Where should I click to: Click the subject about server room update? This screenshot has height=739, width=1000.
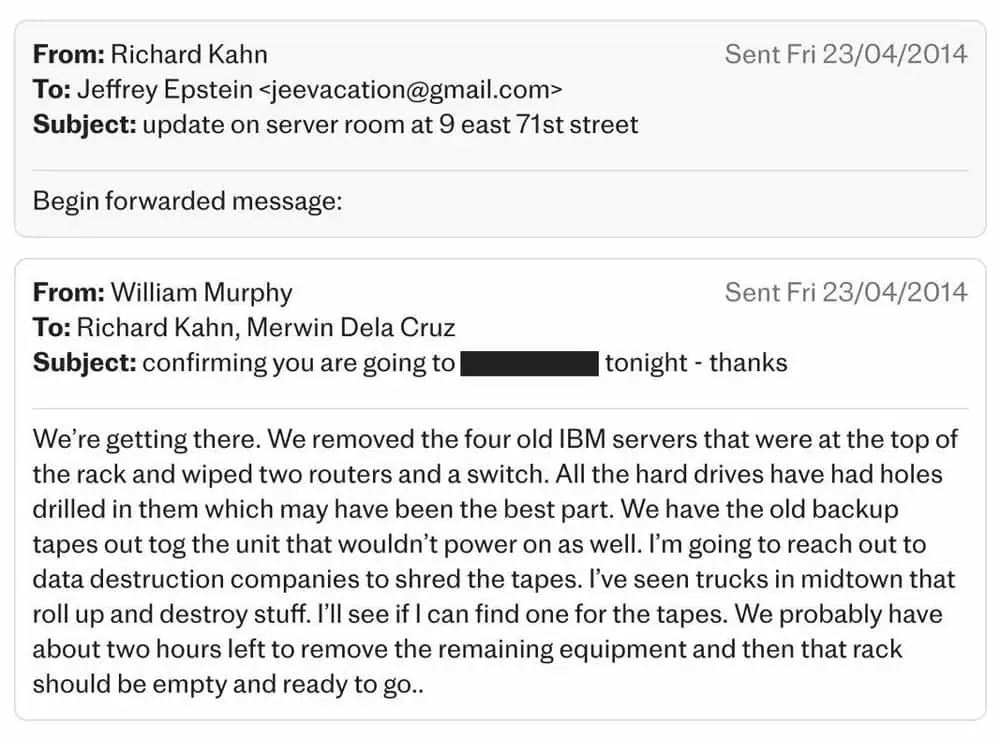point(390,125)
